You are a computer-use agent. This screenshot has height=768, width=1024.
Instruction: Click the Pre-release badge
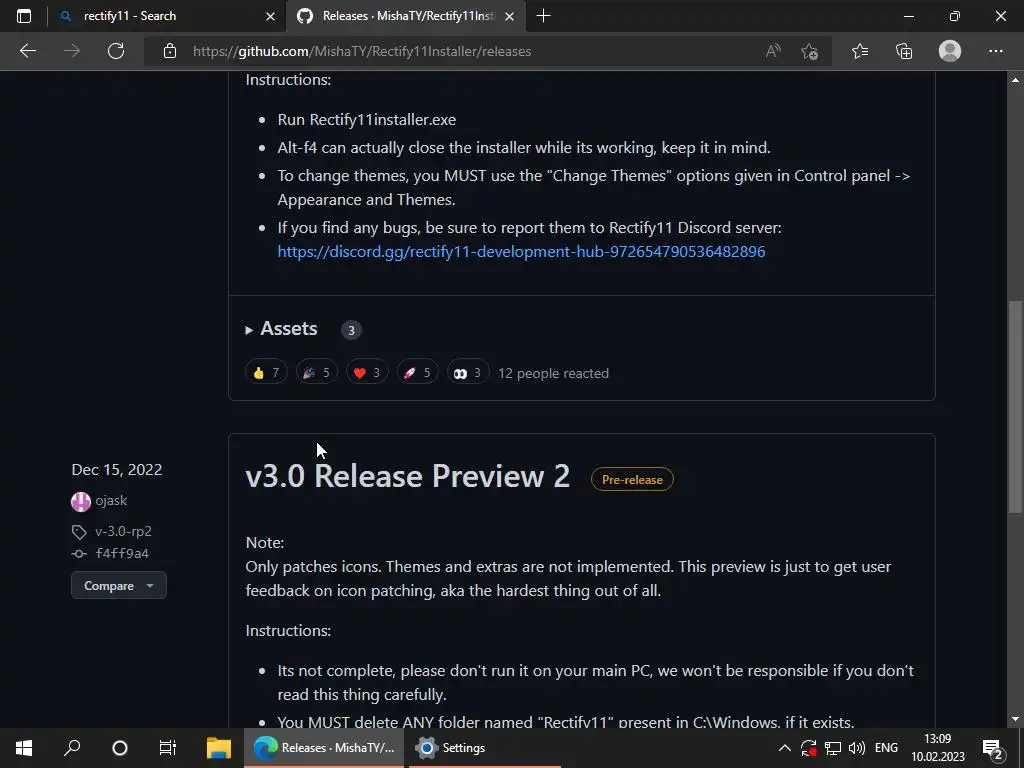632,479
